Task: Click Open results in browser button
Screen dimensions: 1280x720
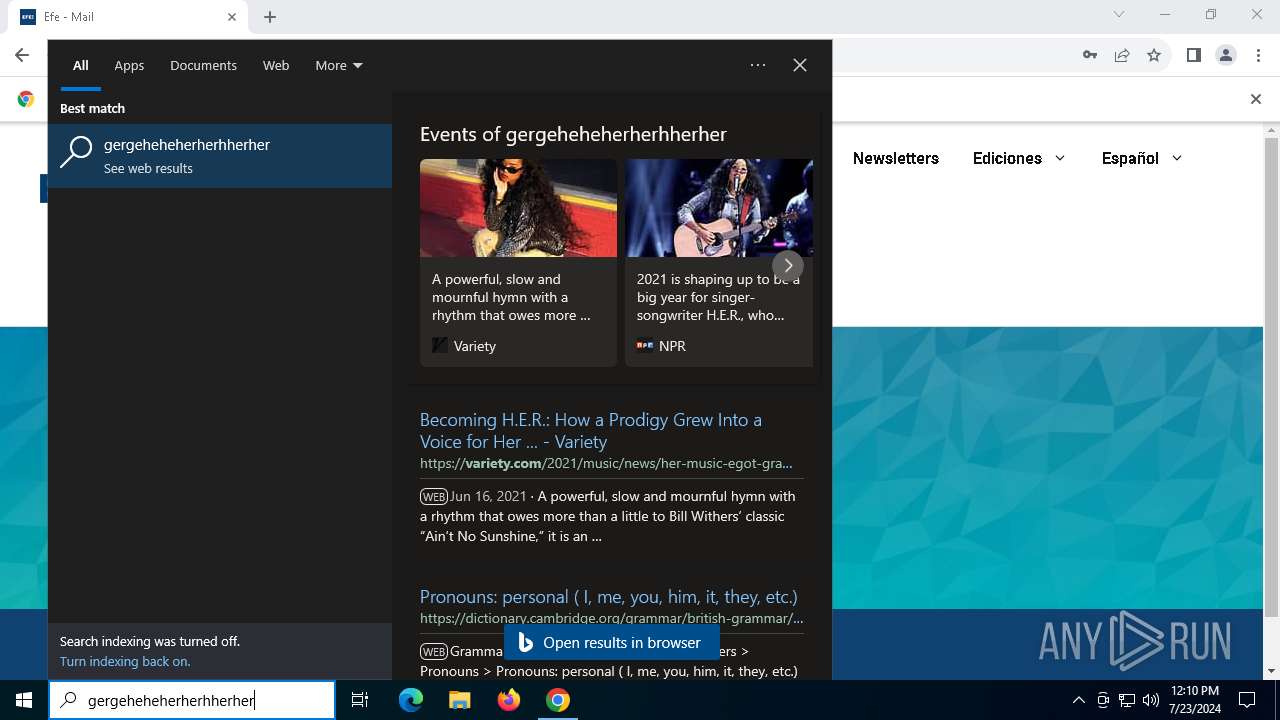Action: coord(611,643)
